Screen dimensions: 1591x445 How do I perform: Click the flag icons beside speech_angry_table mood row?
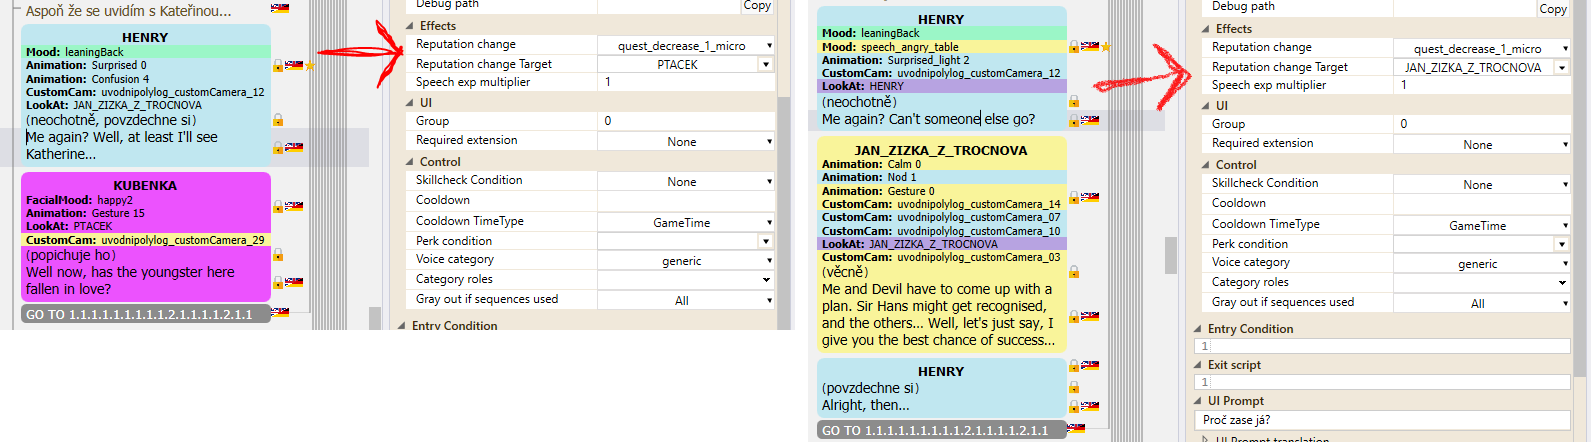point(1090,47)
